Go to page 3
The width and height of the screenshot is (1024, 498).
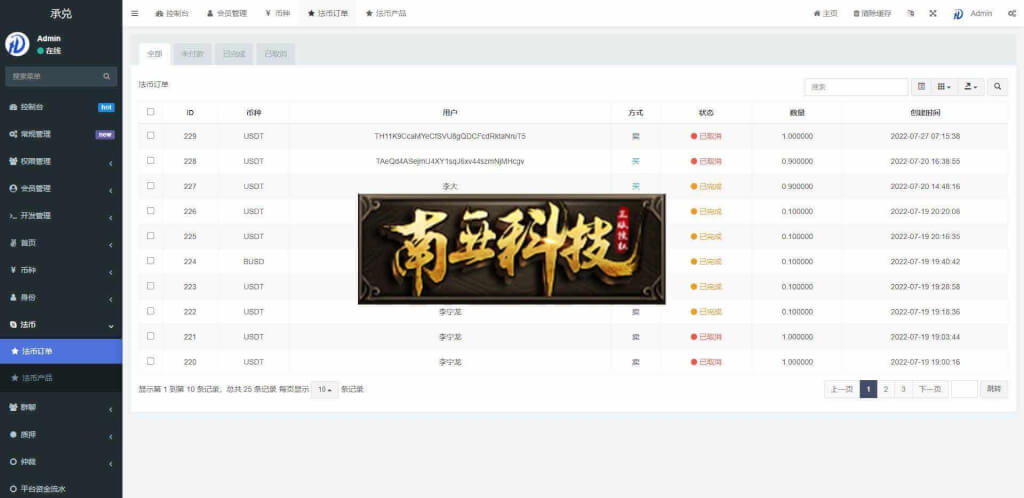[x=903, y=390]
